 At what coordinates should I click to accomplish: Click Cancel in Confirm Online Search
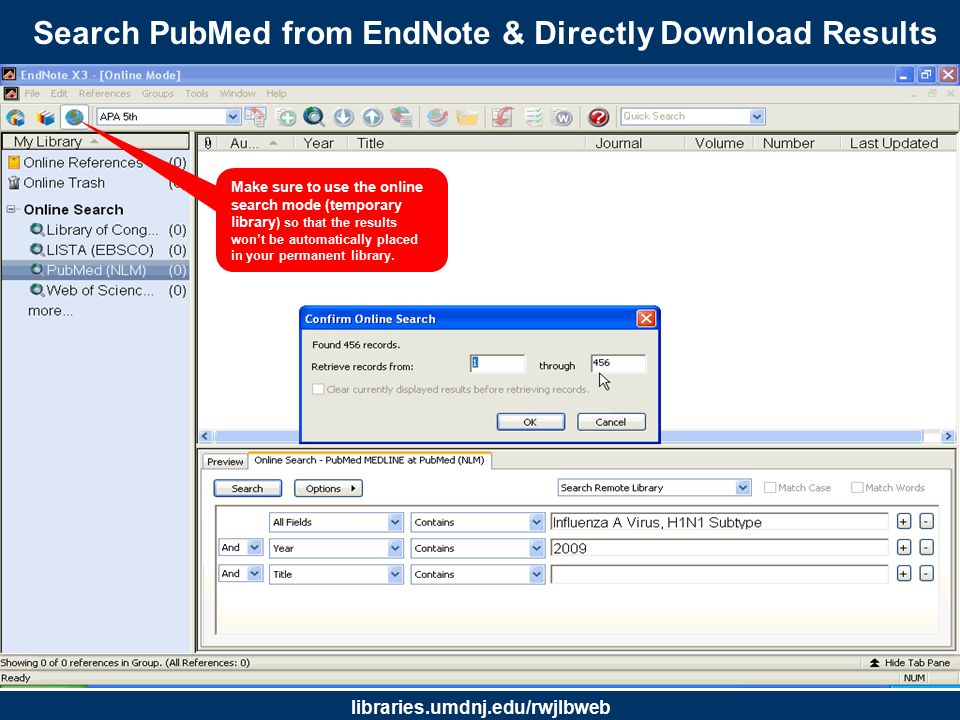611,422
